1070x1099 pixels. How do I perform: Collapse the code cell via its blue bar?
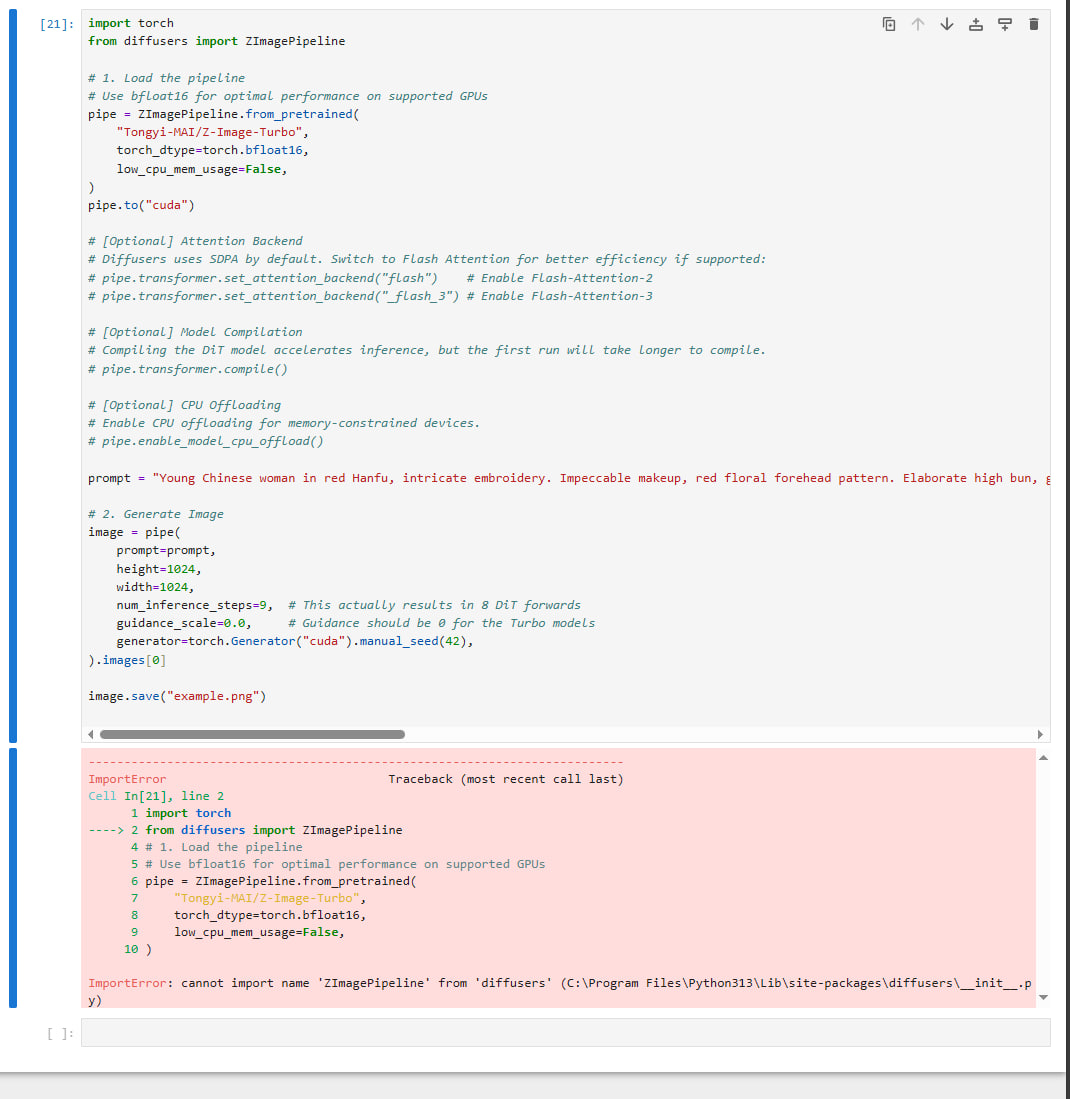13,375
